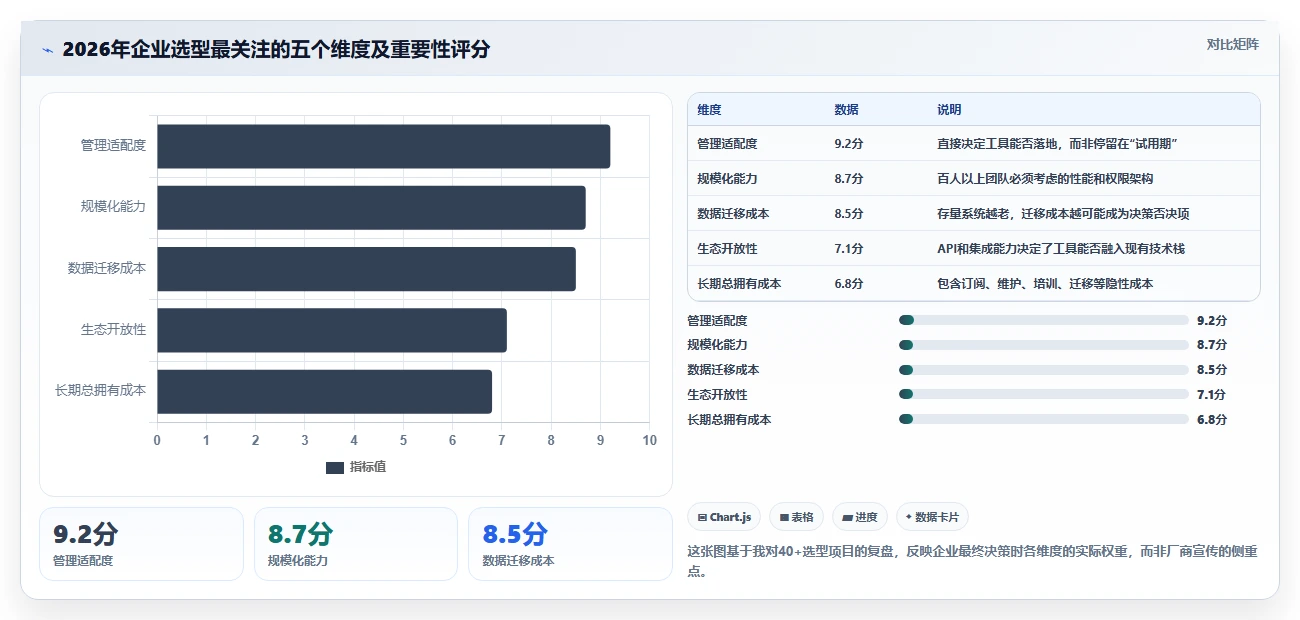
Task: Click the 8.5分 cell in the table
Action: 848,214
